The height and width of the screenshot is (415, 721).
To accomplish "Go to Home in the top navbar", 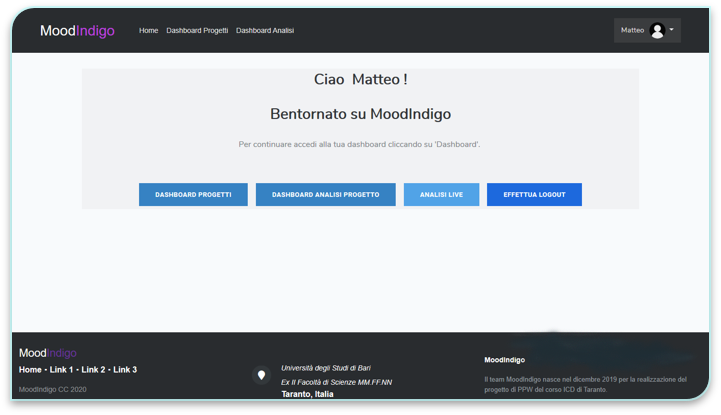I will click(x=148, y=31).
